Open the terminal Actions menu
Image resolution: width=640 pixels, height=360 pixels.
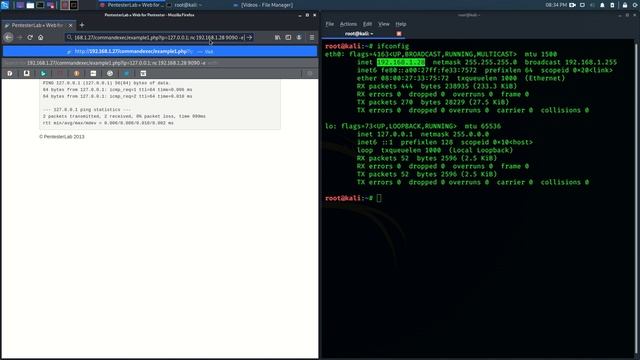348,24
